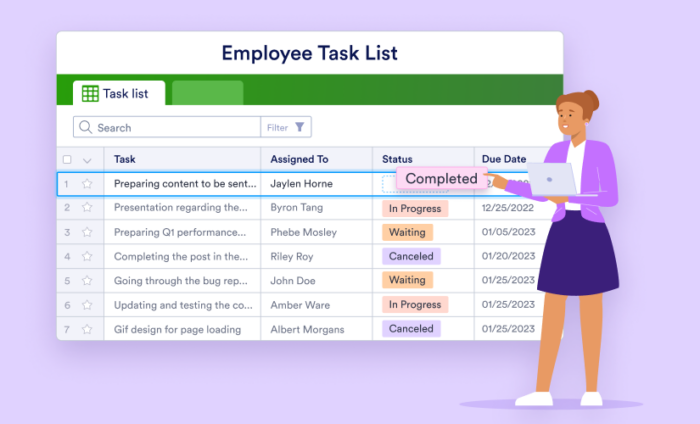The width and height of the screenshot is (700, 424).
Task: Click assignee Albert Morgans
Action: pyautogui.click(x=307, y=329)
